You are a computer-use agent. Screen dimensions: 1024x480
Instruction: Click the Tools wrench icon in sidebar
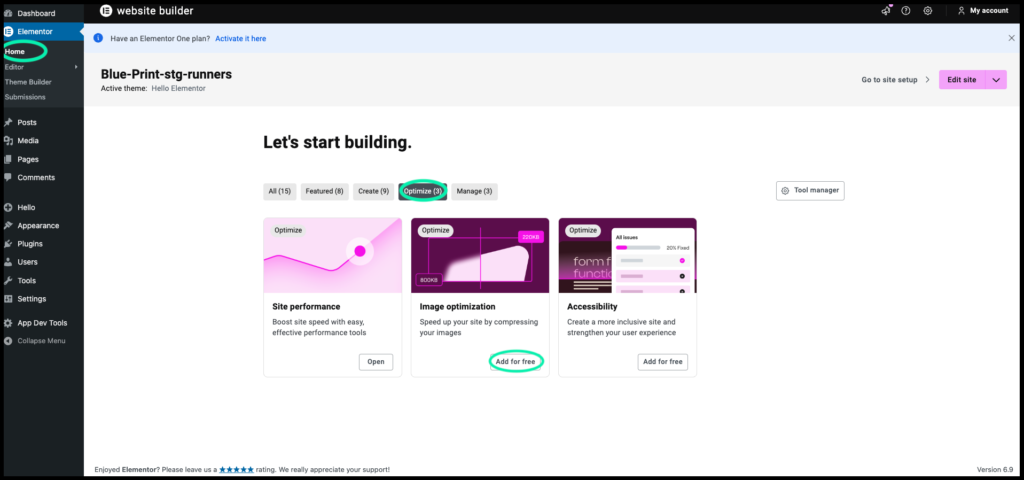(8, 281)
